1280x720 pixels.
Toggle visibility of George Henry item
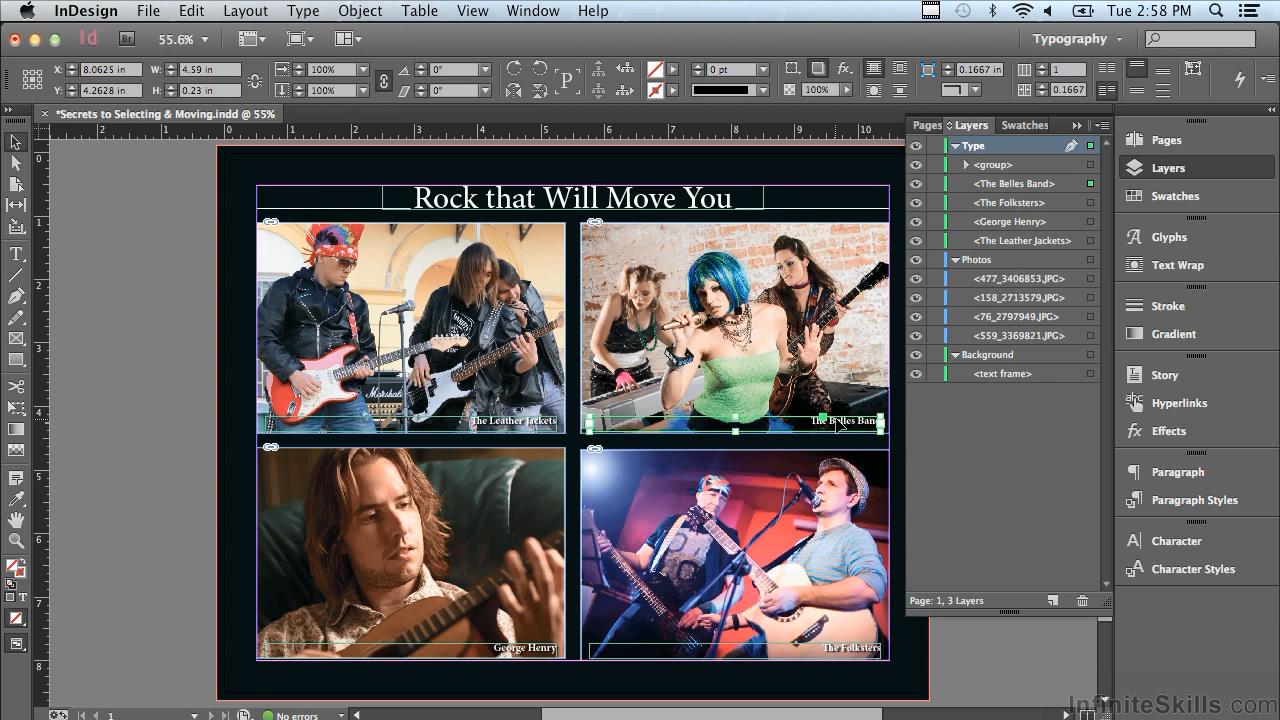tap(916, 222)
